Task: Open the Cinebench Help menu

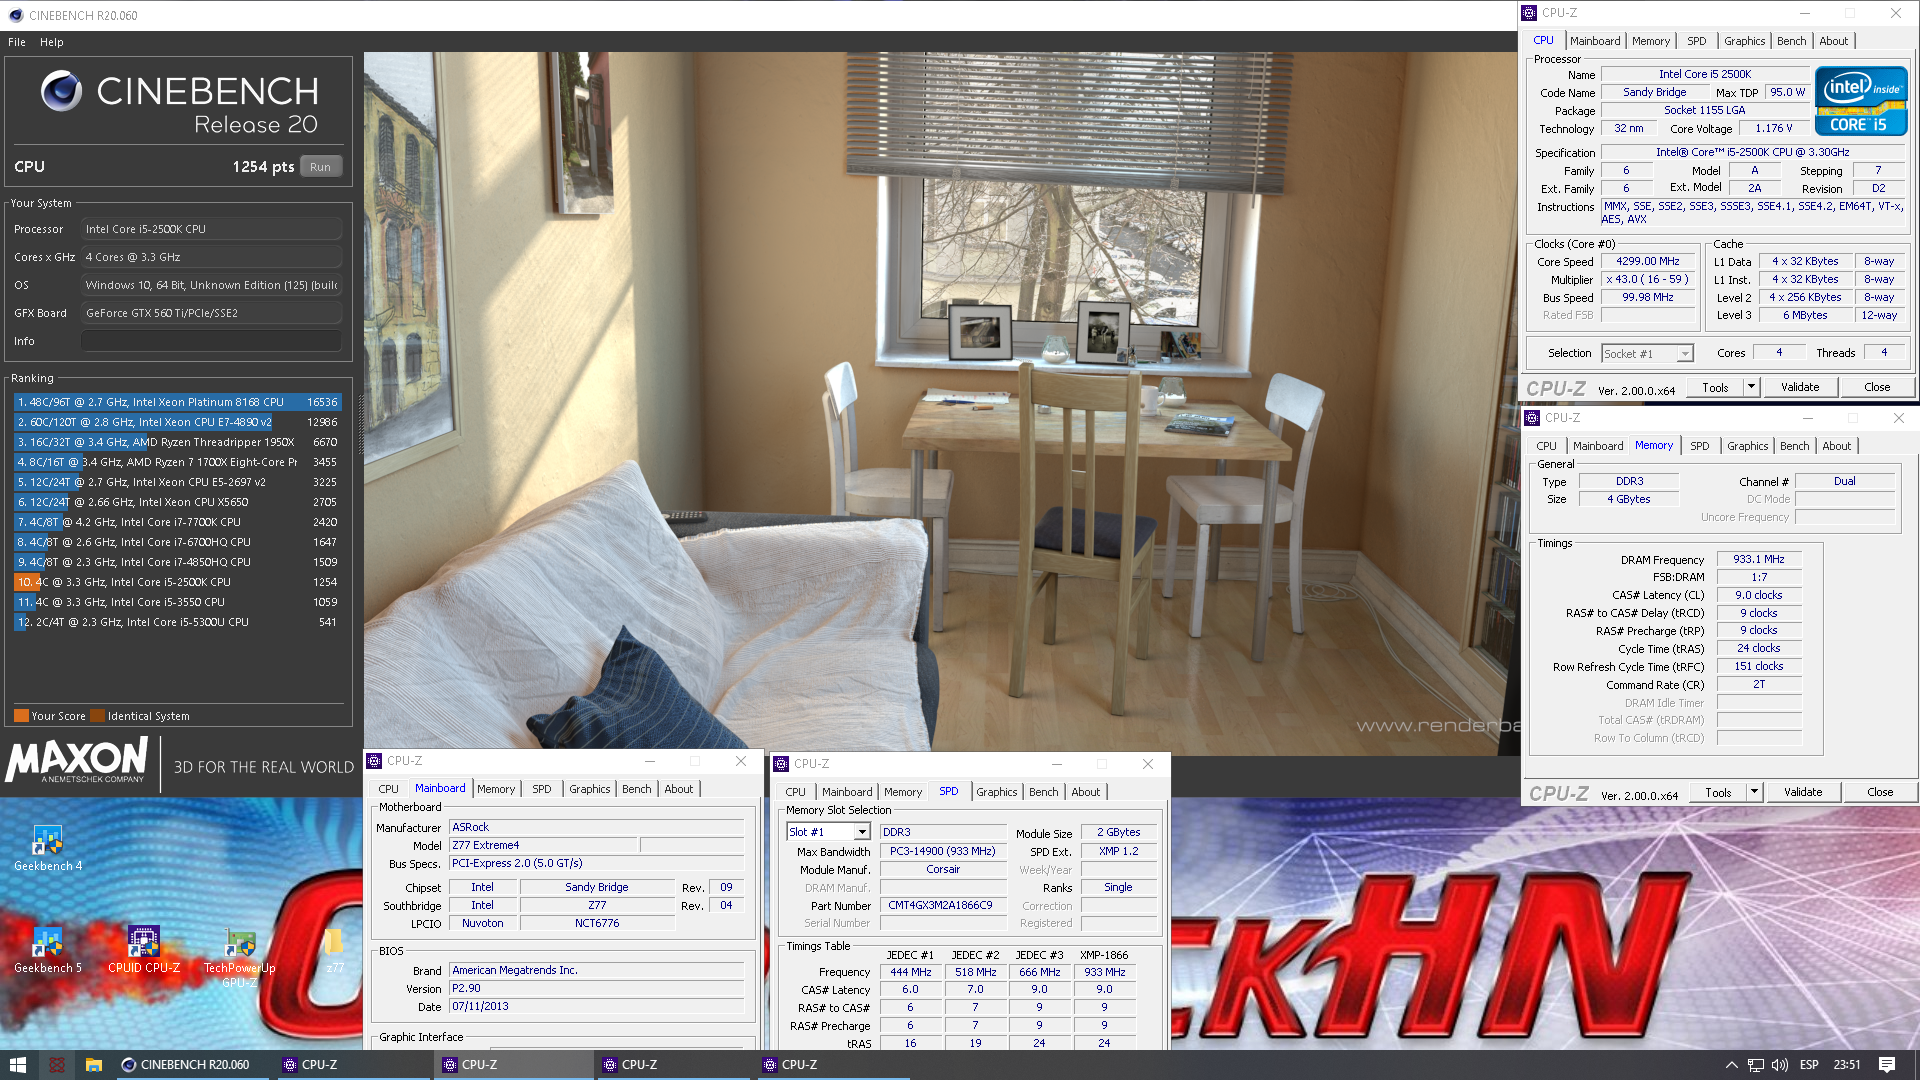Action: (x=52, y=42)
